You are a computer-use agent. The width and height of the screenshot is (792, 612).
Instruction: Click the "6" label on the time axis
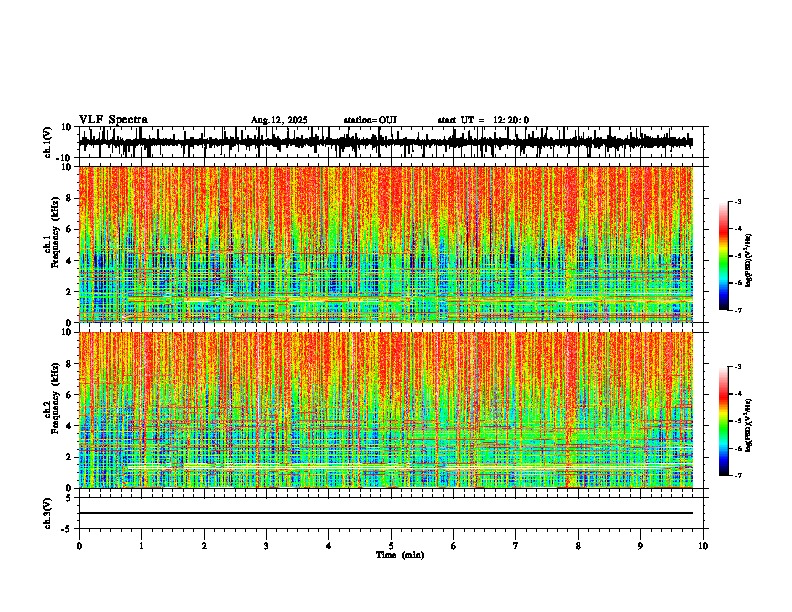click(454, 546)
